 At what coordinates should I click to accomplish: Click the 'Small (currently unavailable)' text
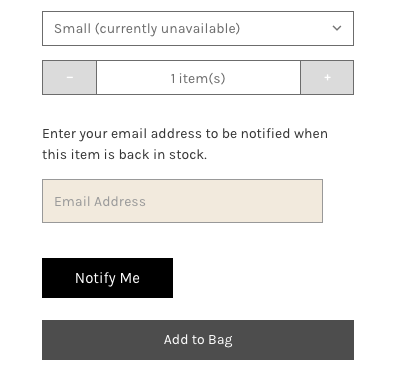147,29
